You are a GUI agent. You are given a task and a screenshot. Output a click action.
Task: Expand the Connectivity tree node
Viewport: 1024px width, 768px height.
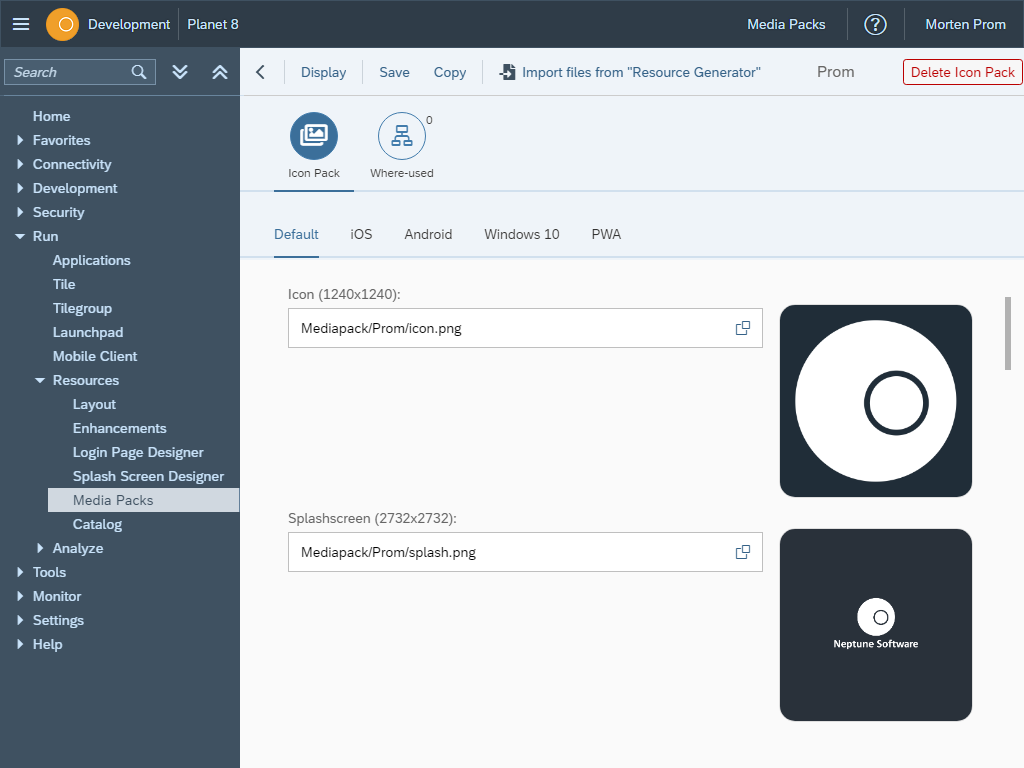pos(20,165)
